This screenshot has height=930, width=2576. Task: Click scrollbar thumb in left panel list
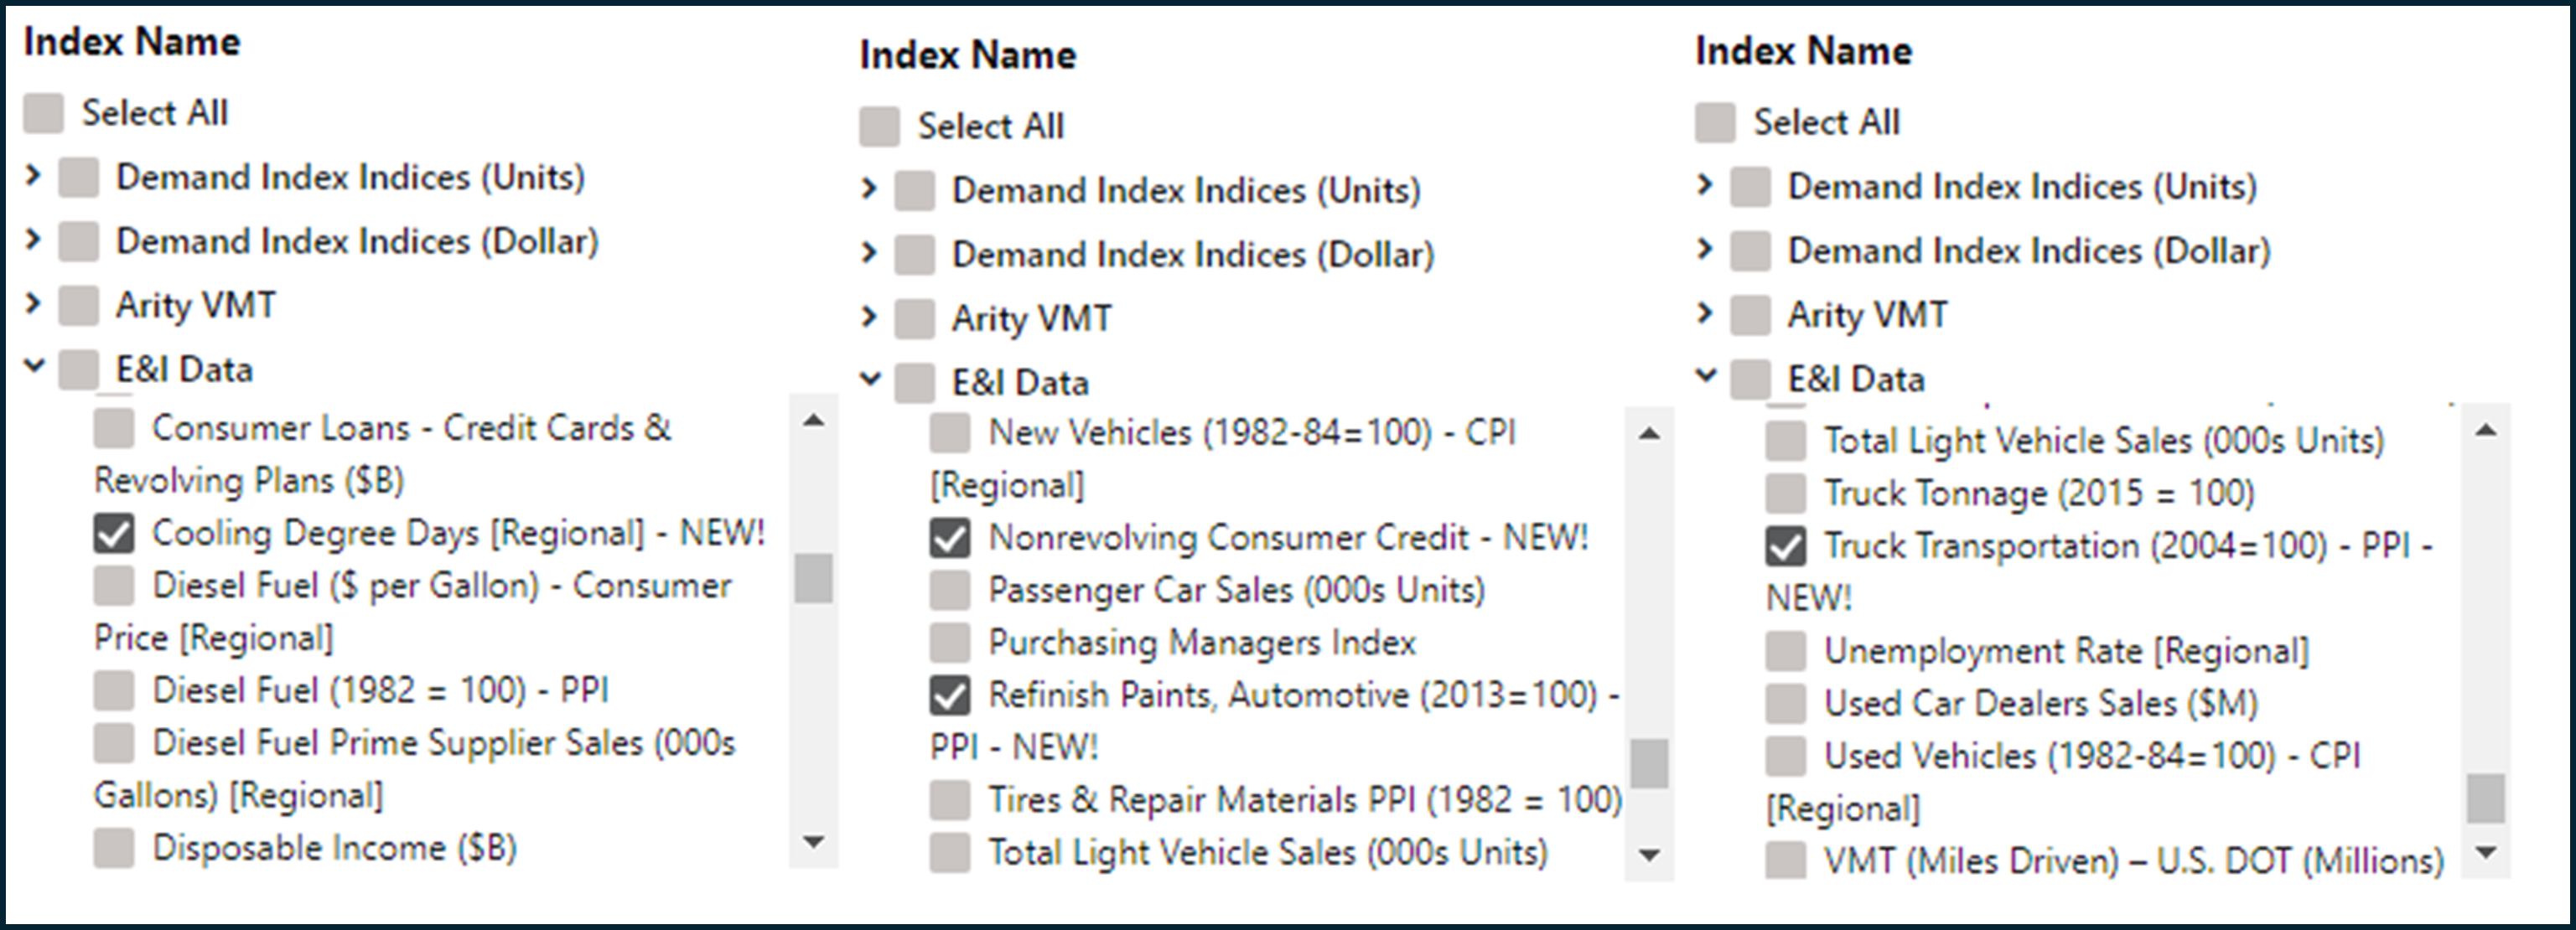click(813, 578)
